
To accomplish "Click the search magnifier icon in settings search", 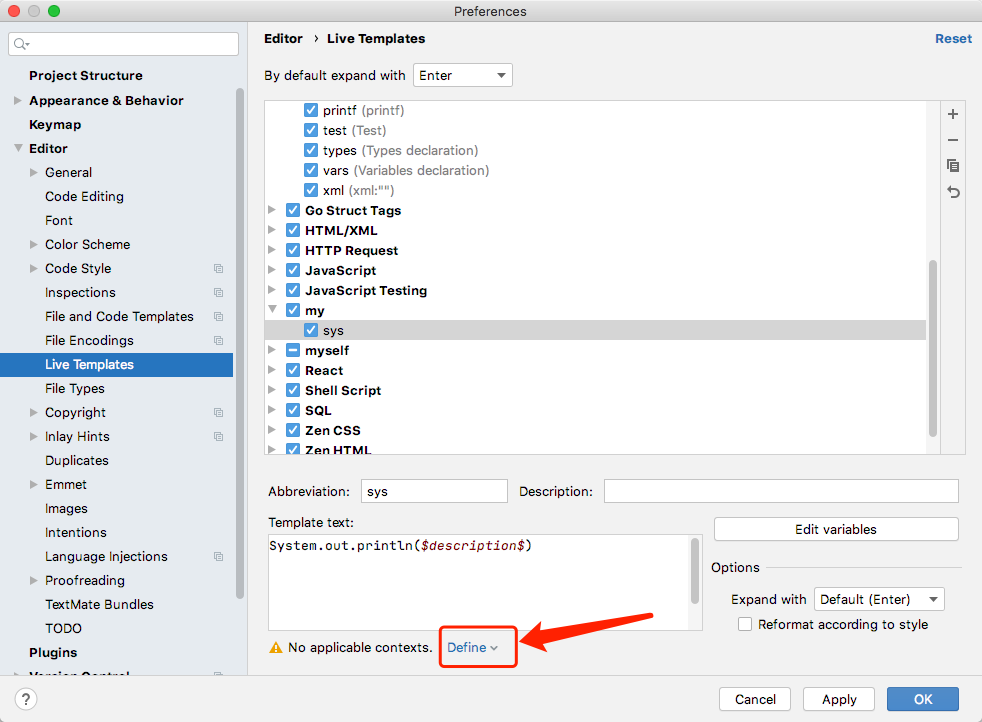I will 21,44.
